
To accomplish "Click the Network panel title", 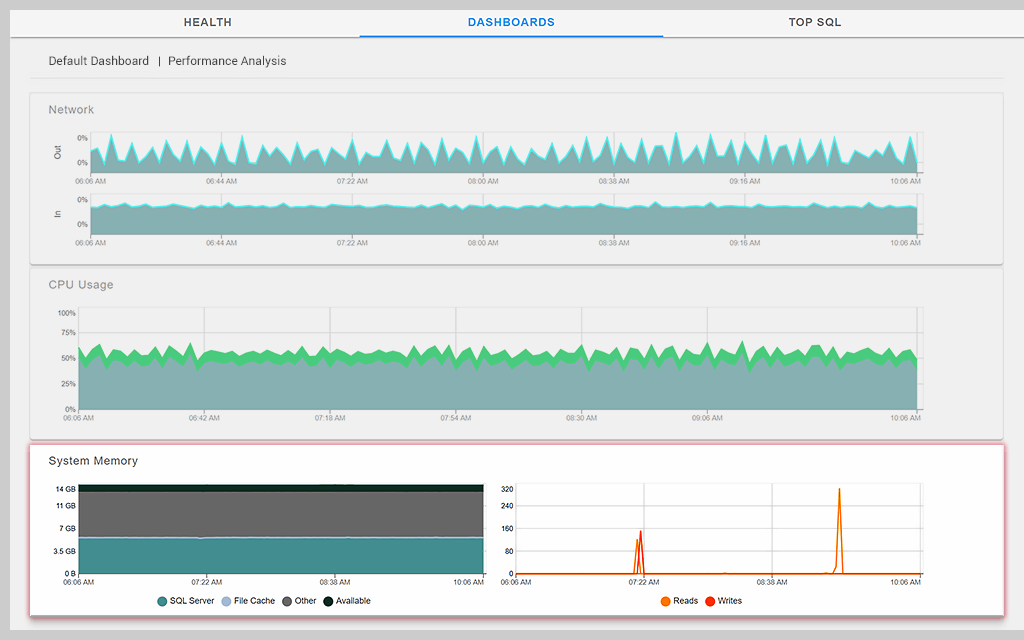I will pos(73,109).
